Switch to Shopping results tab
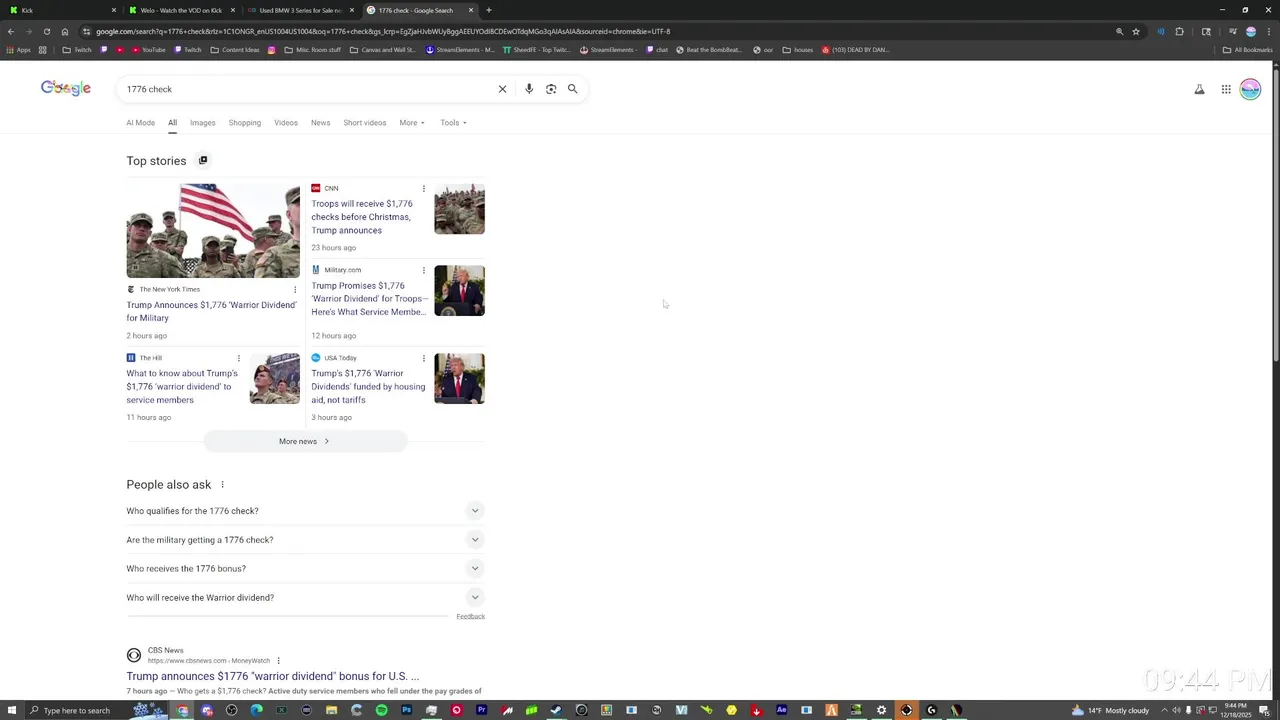The image size is (1280, 720). tap(244, 123)
